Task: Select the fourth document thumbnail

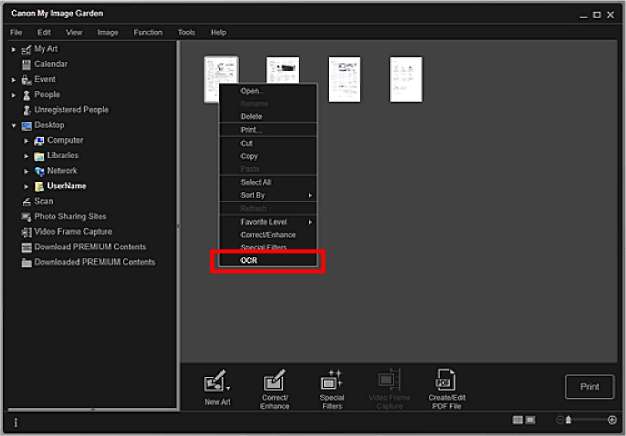Action: click(x=405, y=79)
